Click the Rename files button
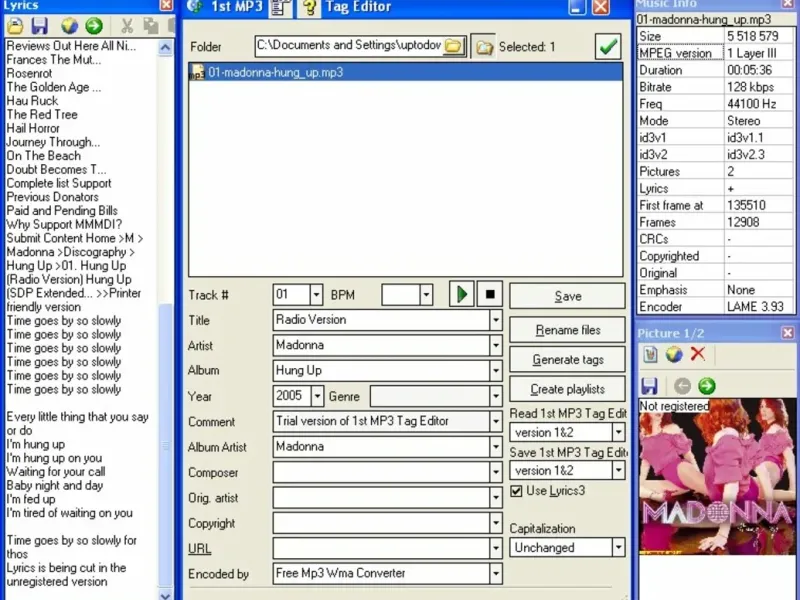Screen dimensions: 800x600 (x=567, y=330)
